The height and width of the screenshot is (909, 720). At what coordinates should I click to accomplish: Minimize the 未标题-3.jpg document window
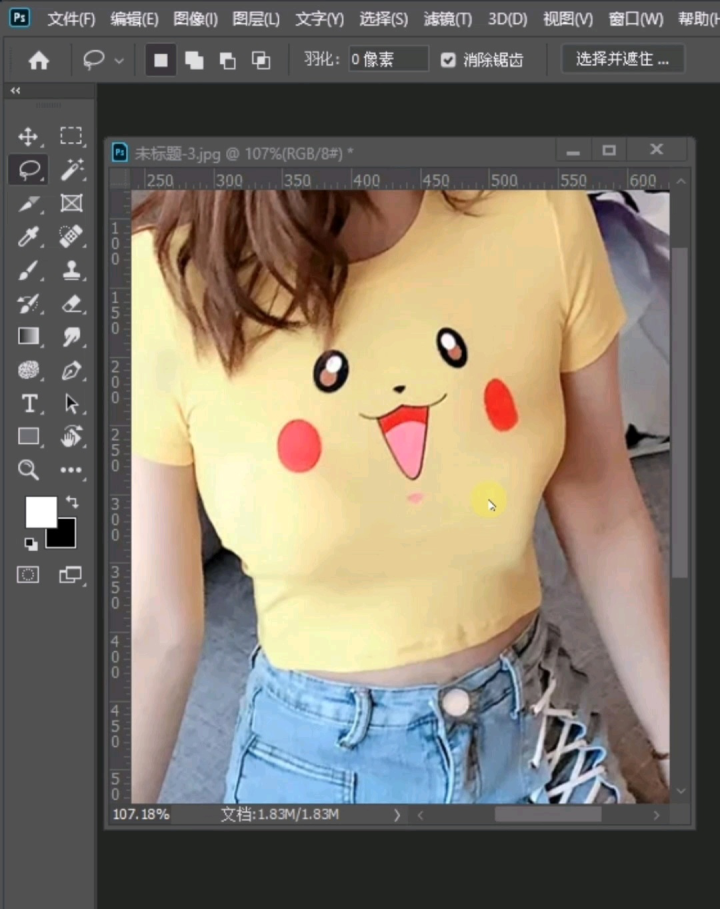(573, 151)
